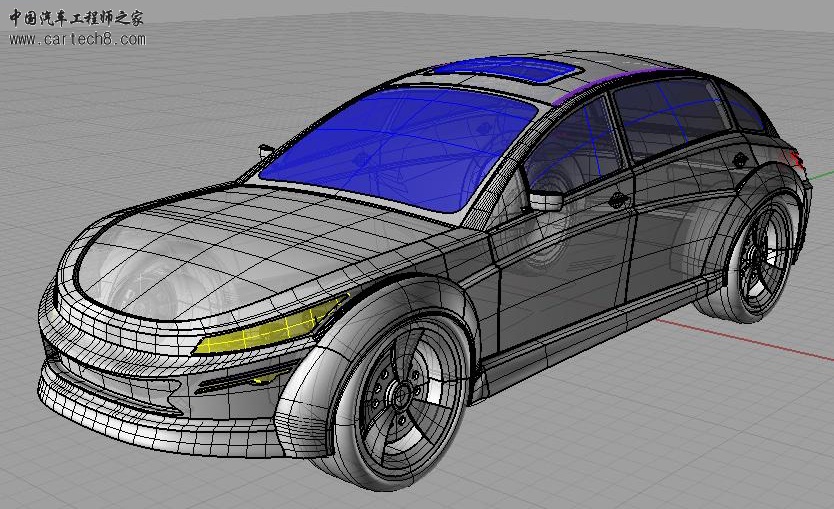Pick the red tail light
Viewport: 834px width, 509px height.
796,159
